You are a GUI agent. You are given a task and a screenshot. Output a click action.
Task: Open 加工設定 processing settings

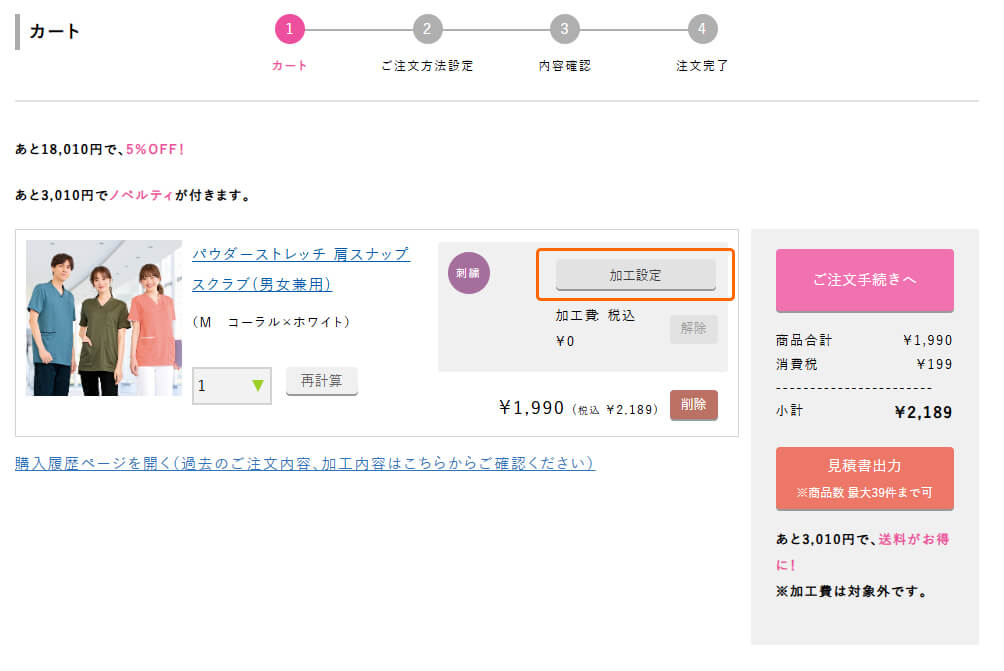click(635, 275)
